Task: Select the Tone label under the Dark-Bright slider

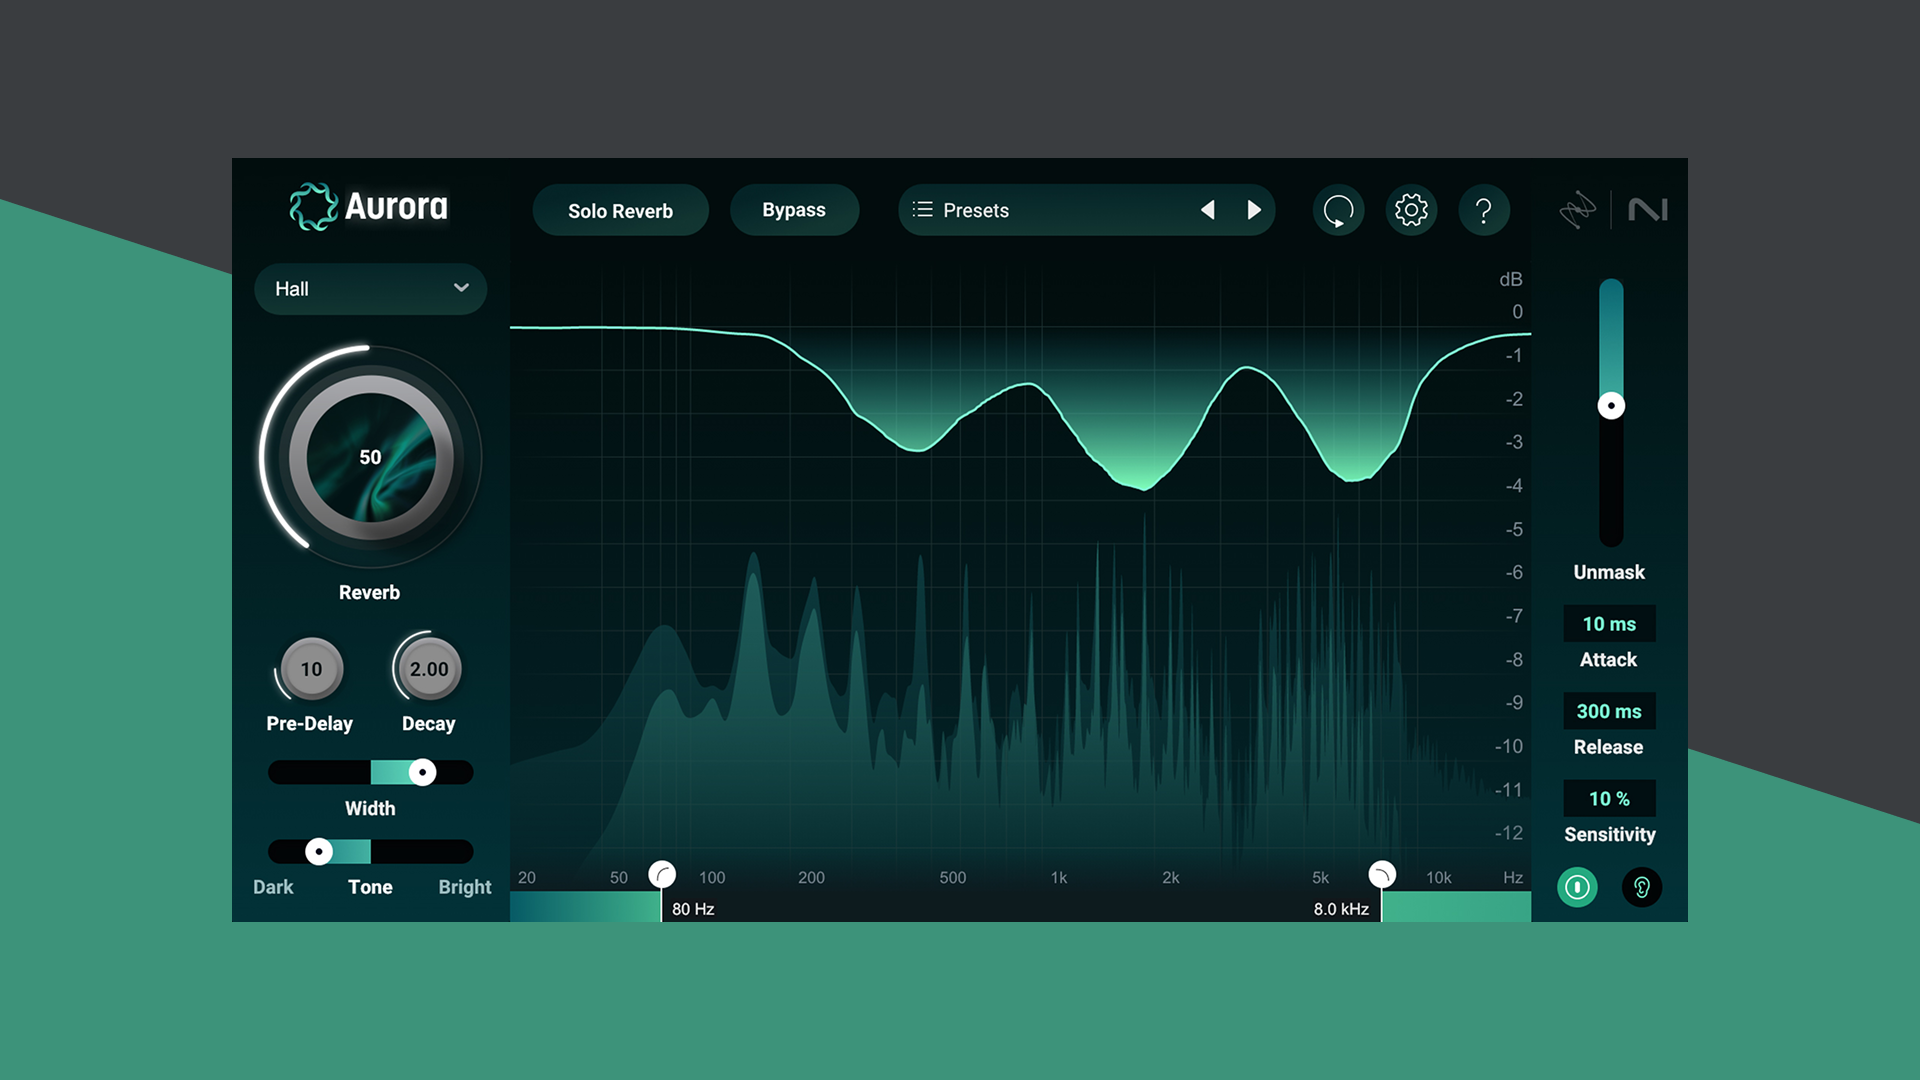Action: click(370, 886)
